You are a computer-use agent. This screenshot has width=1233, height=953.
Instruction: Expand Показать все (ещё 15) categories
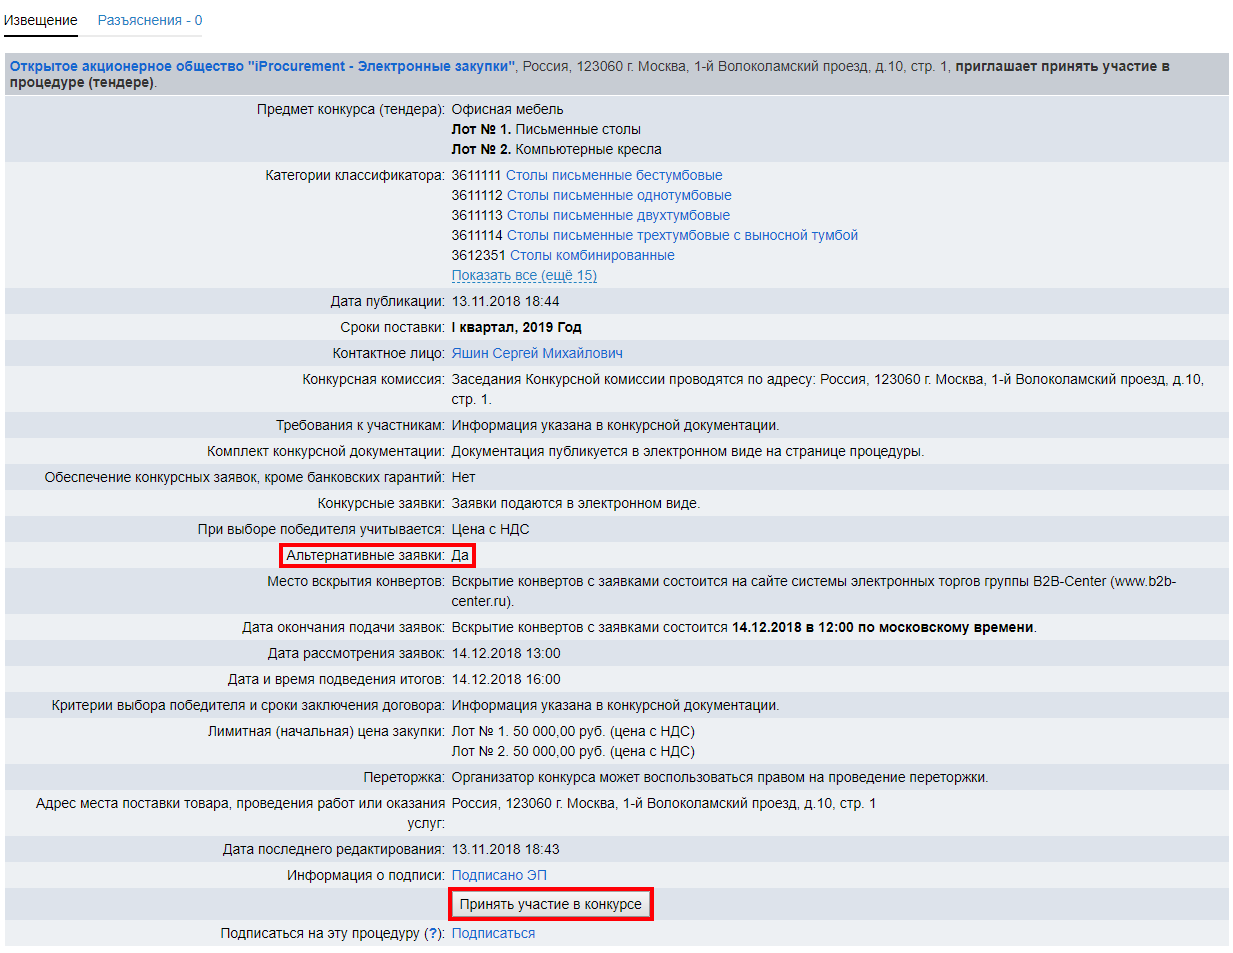coord(524,275)
